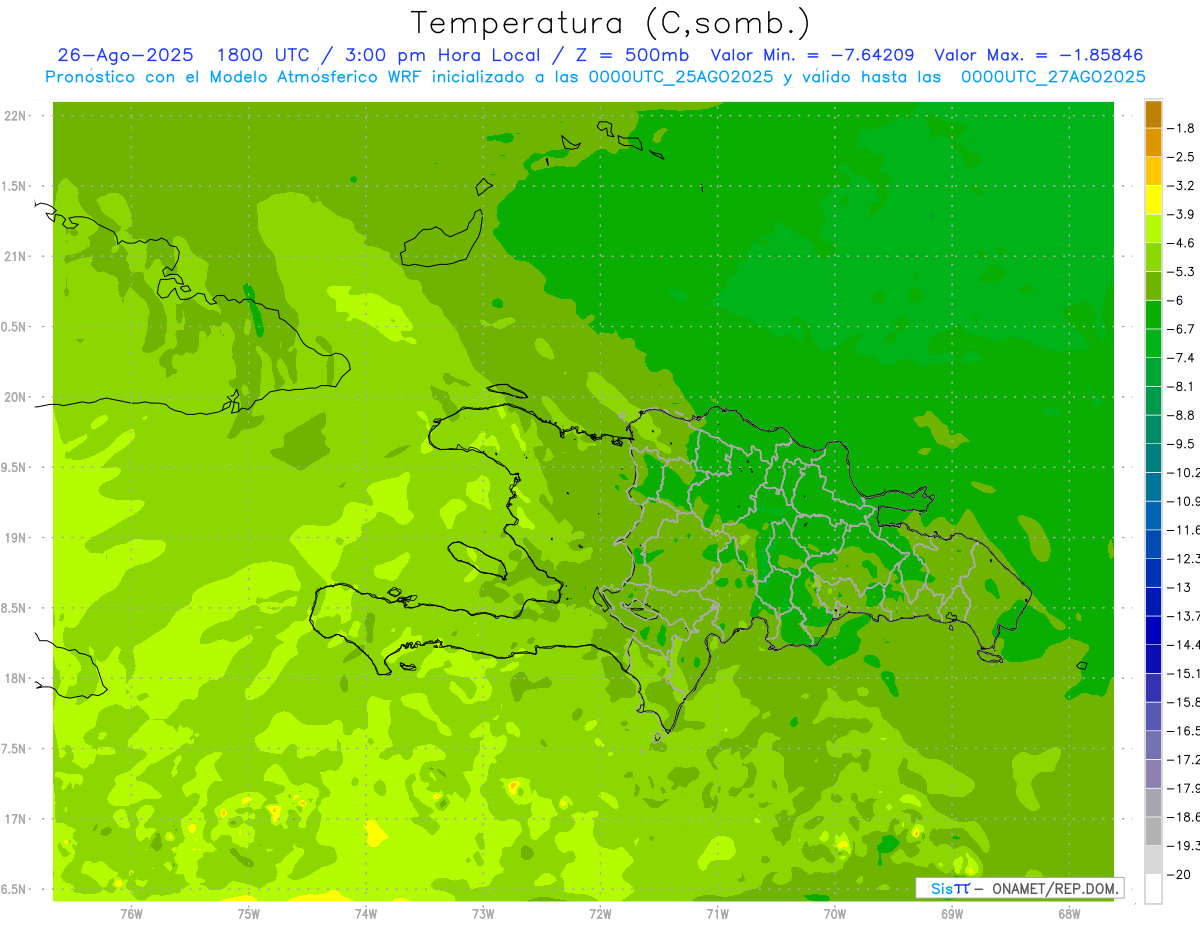Click the '-9.5' color scale label
The height and width of the screenshot is (927, 1200).
click(x=1181, y=443)
